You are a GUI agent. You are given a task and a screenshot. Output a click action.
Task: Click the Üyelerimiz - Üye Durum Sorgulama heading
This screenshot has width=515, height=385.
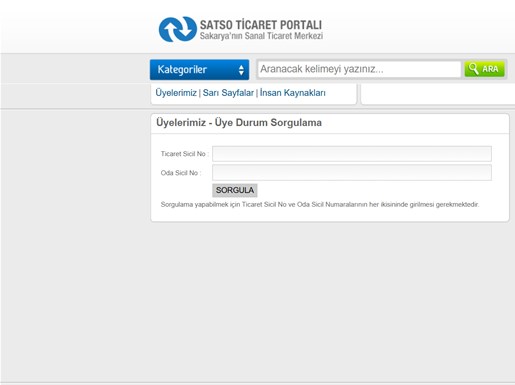point(239,122)
